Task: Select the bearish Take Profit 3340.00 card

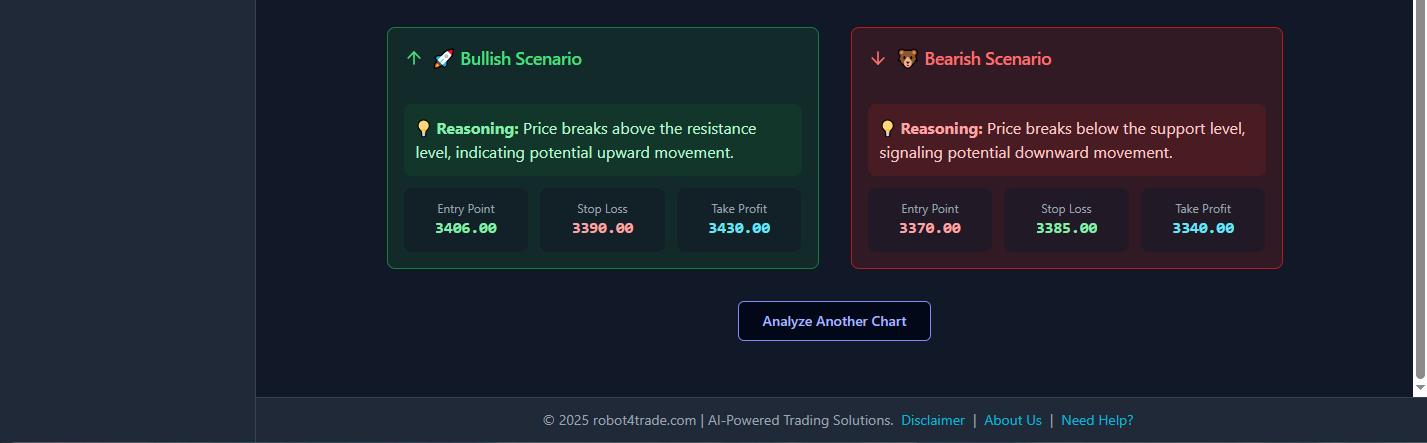Action: (1203, 220)
